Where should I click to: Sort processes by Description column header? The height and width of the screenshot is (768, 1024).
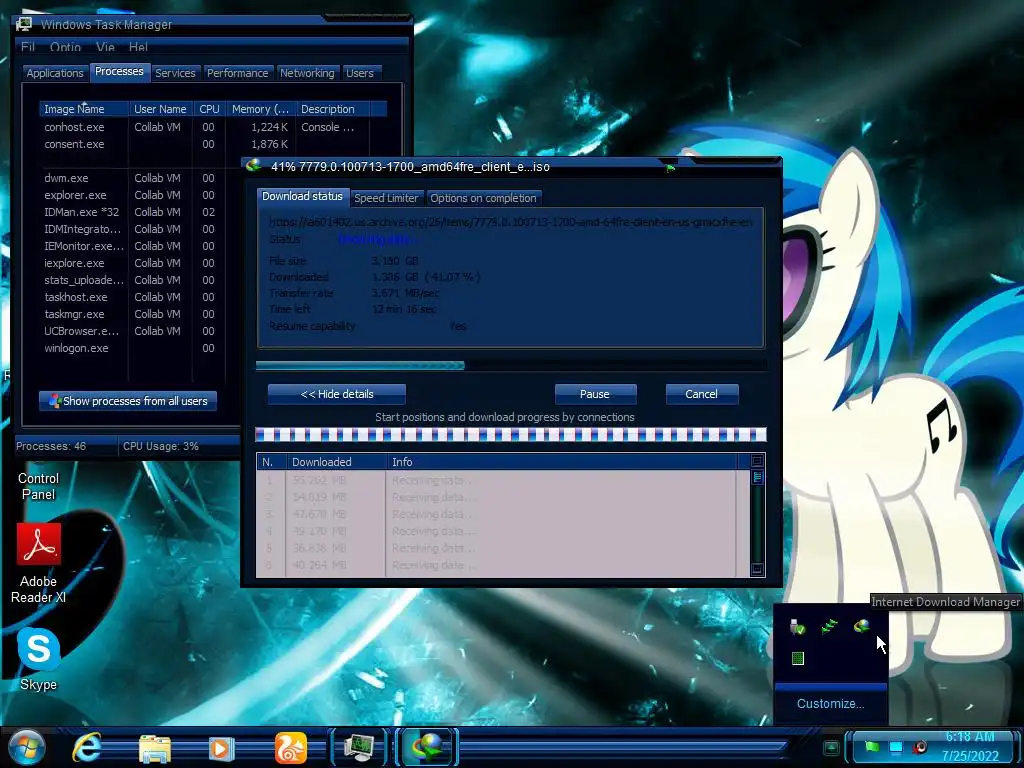coord(333,109)
